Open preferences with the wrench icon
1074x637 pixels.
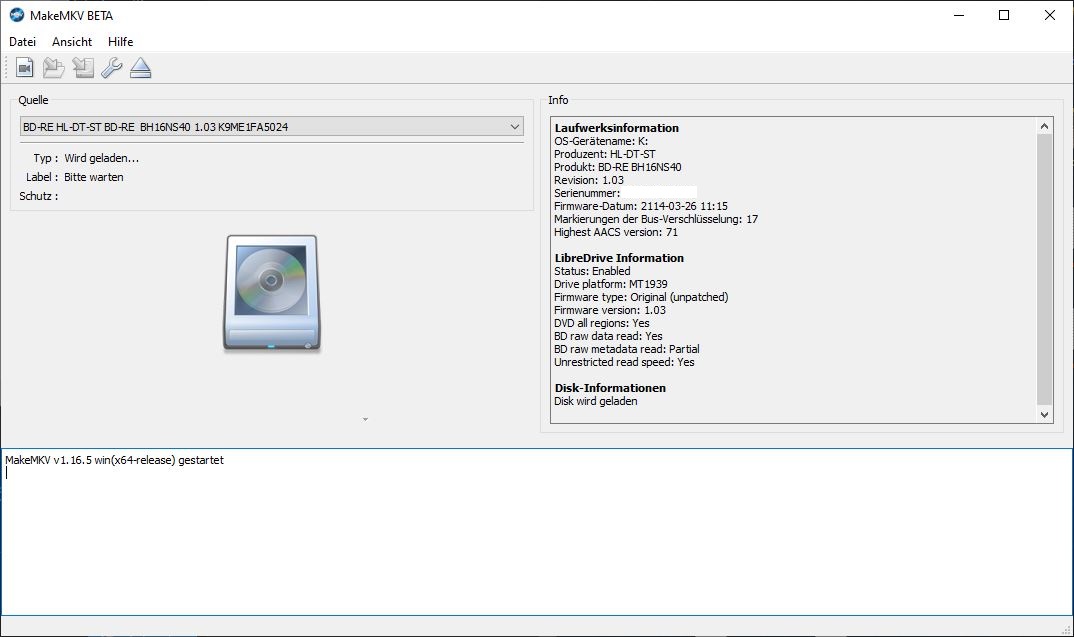pos(112,68)
